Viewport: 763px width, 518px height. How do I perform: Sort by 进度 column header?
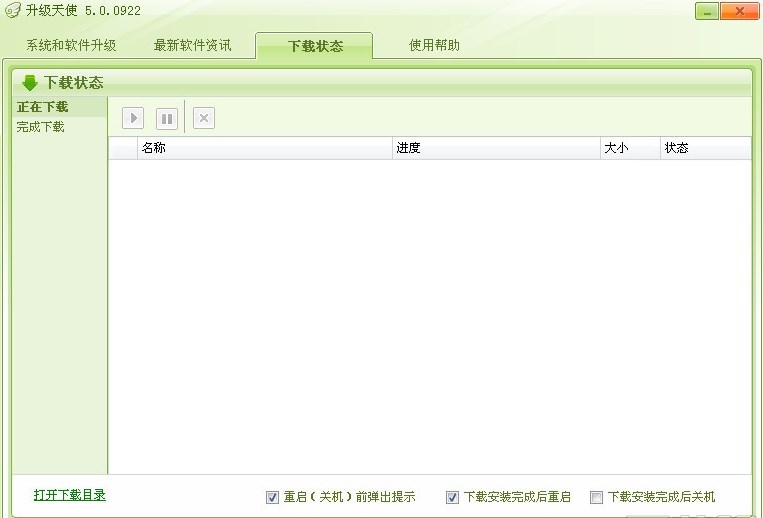pyautogui.click(x=496, y=148)
